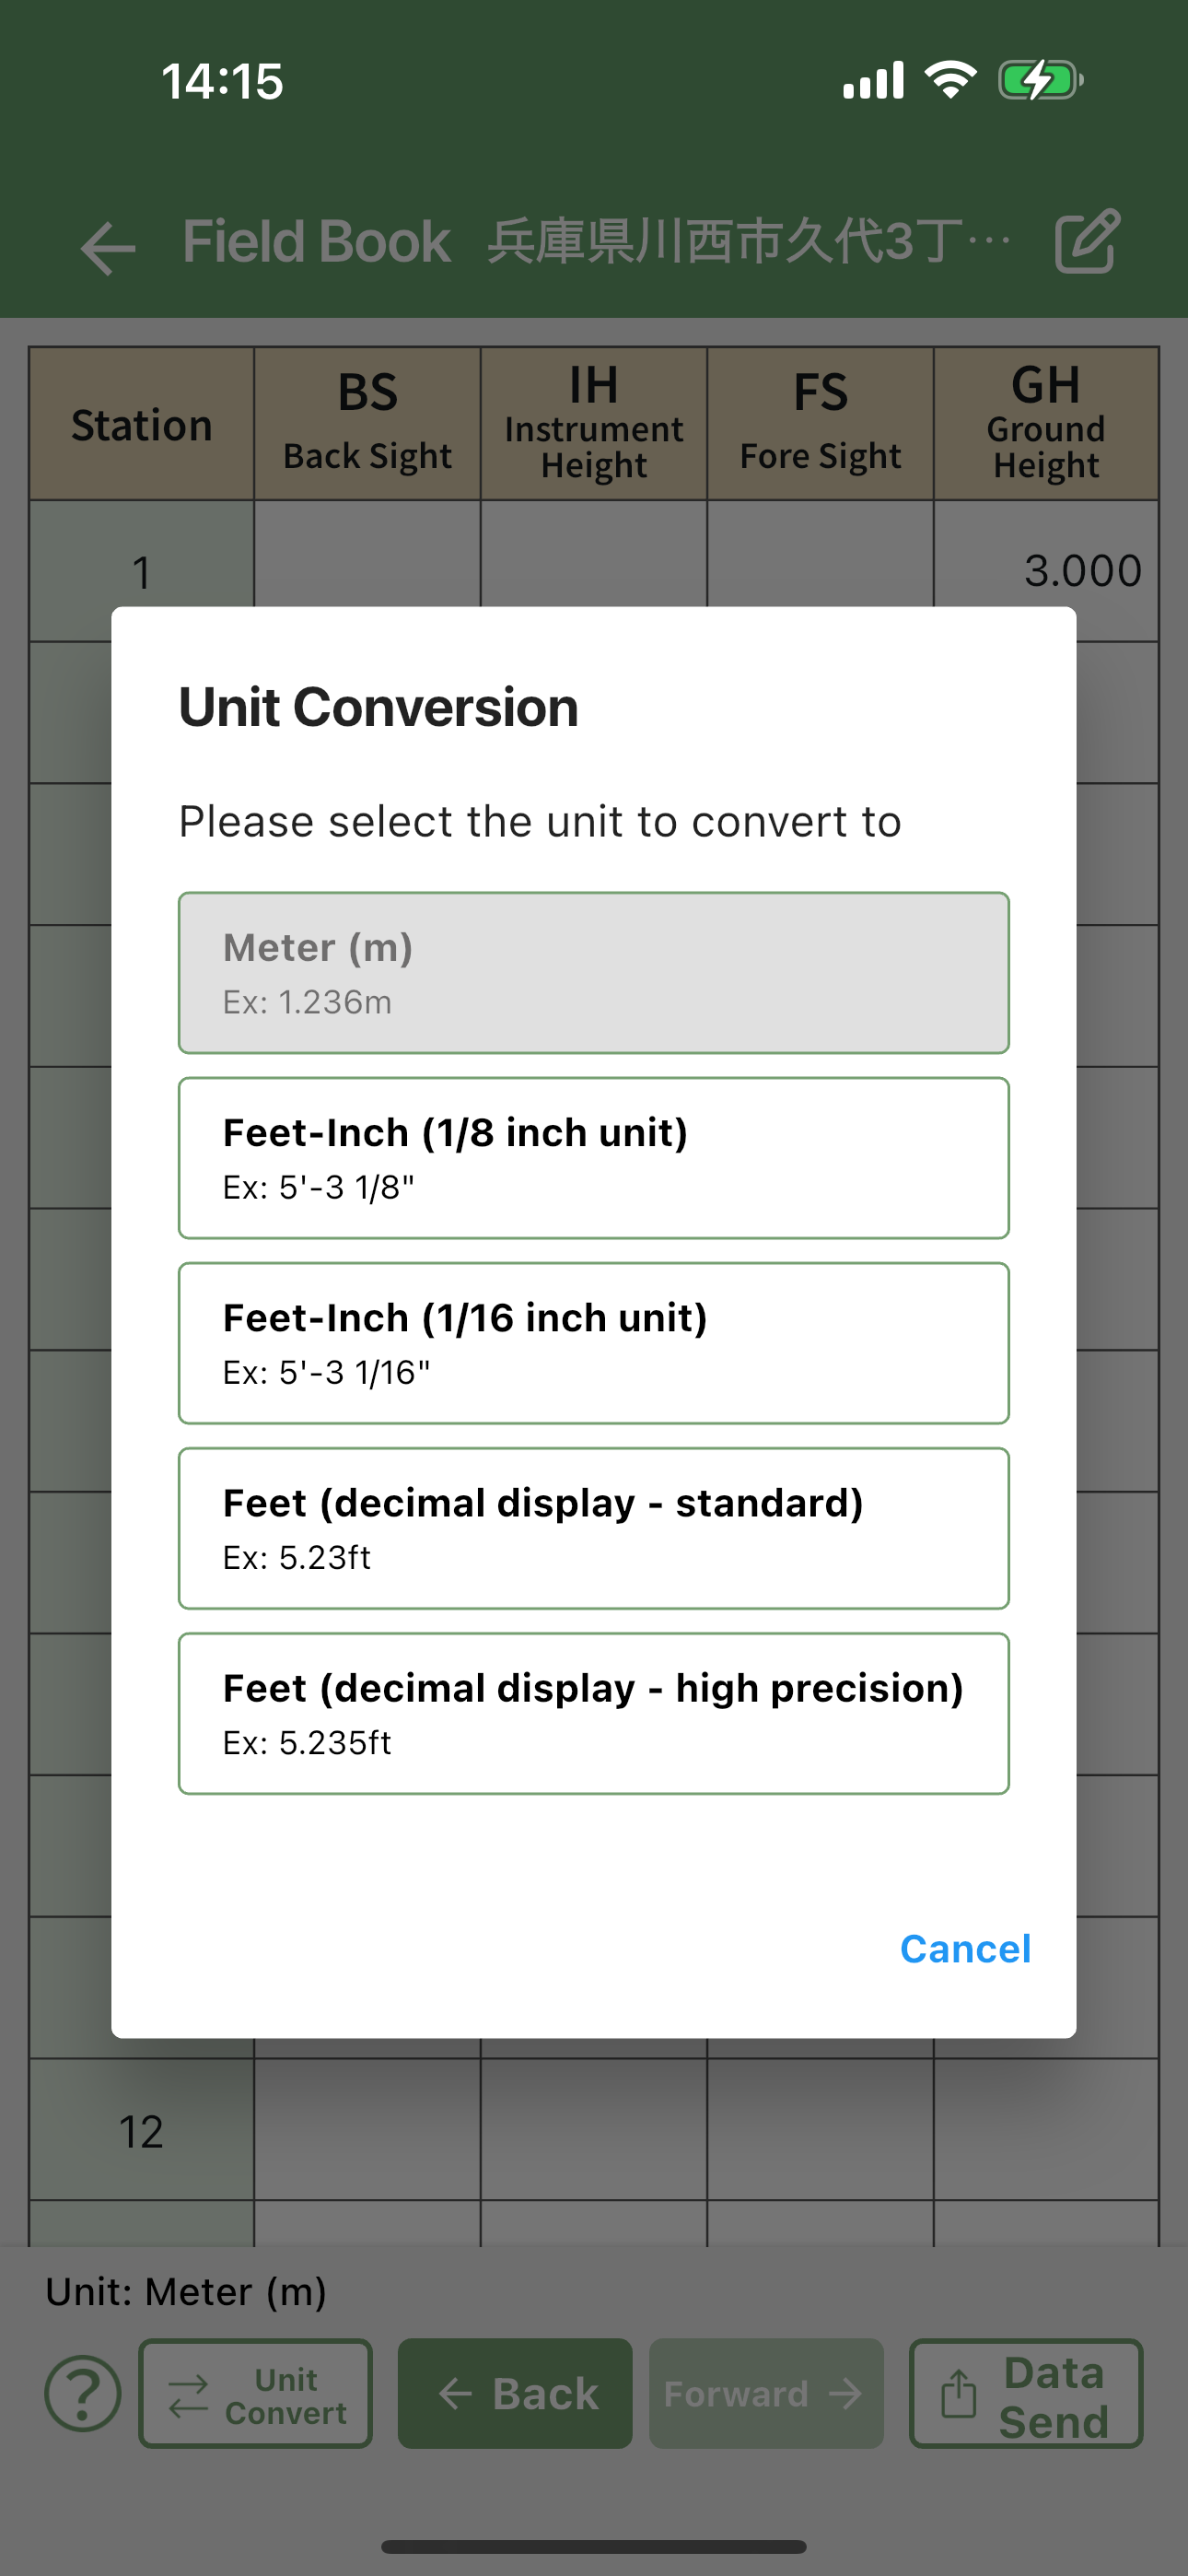This screenshot has height=2576, width=1188.
Task: Tap the GH Ground Height column header
Action: tap(1046, 424)
